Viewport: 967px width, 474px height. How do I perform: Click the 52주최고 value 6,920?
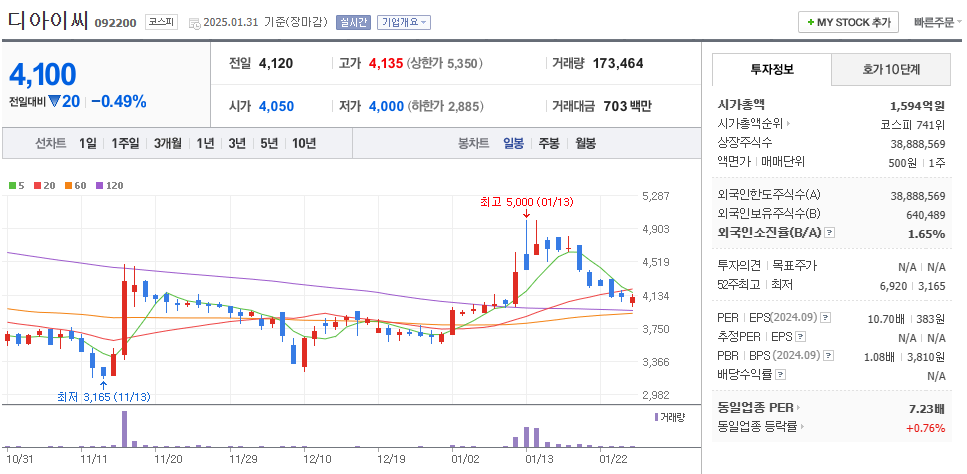point(897,285)
